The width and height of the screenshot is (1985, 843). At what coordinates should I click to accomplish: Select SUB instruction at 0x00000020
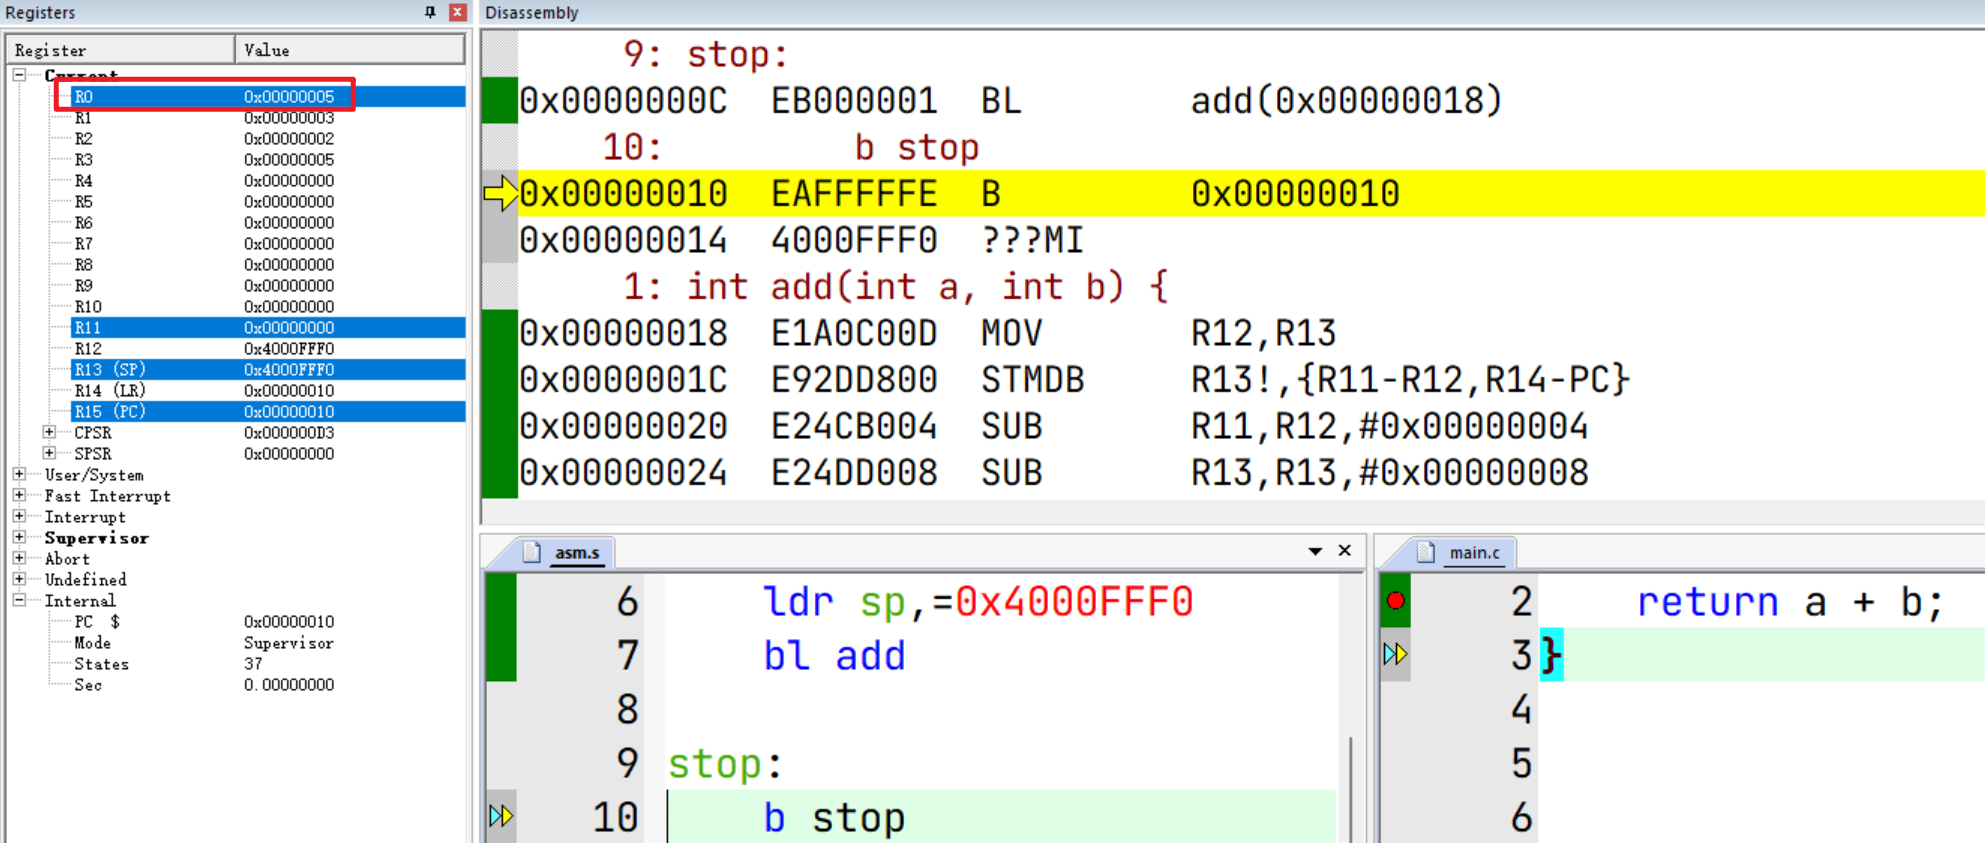1251,427
